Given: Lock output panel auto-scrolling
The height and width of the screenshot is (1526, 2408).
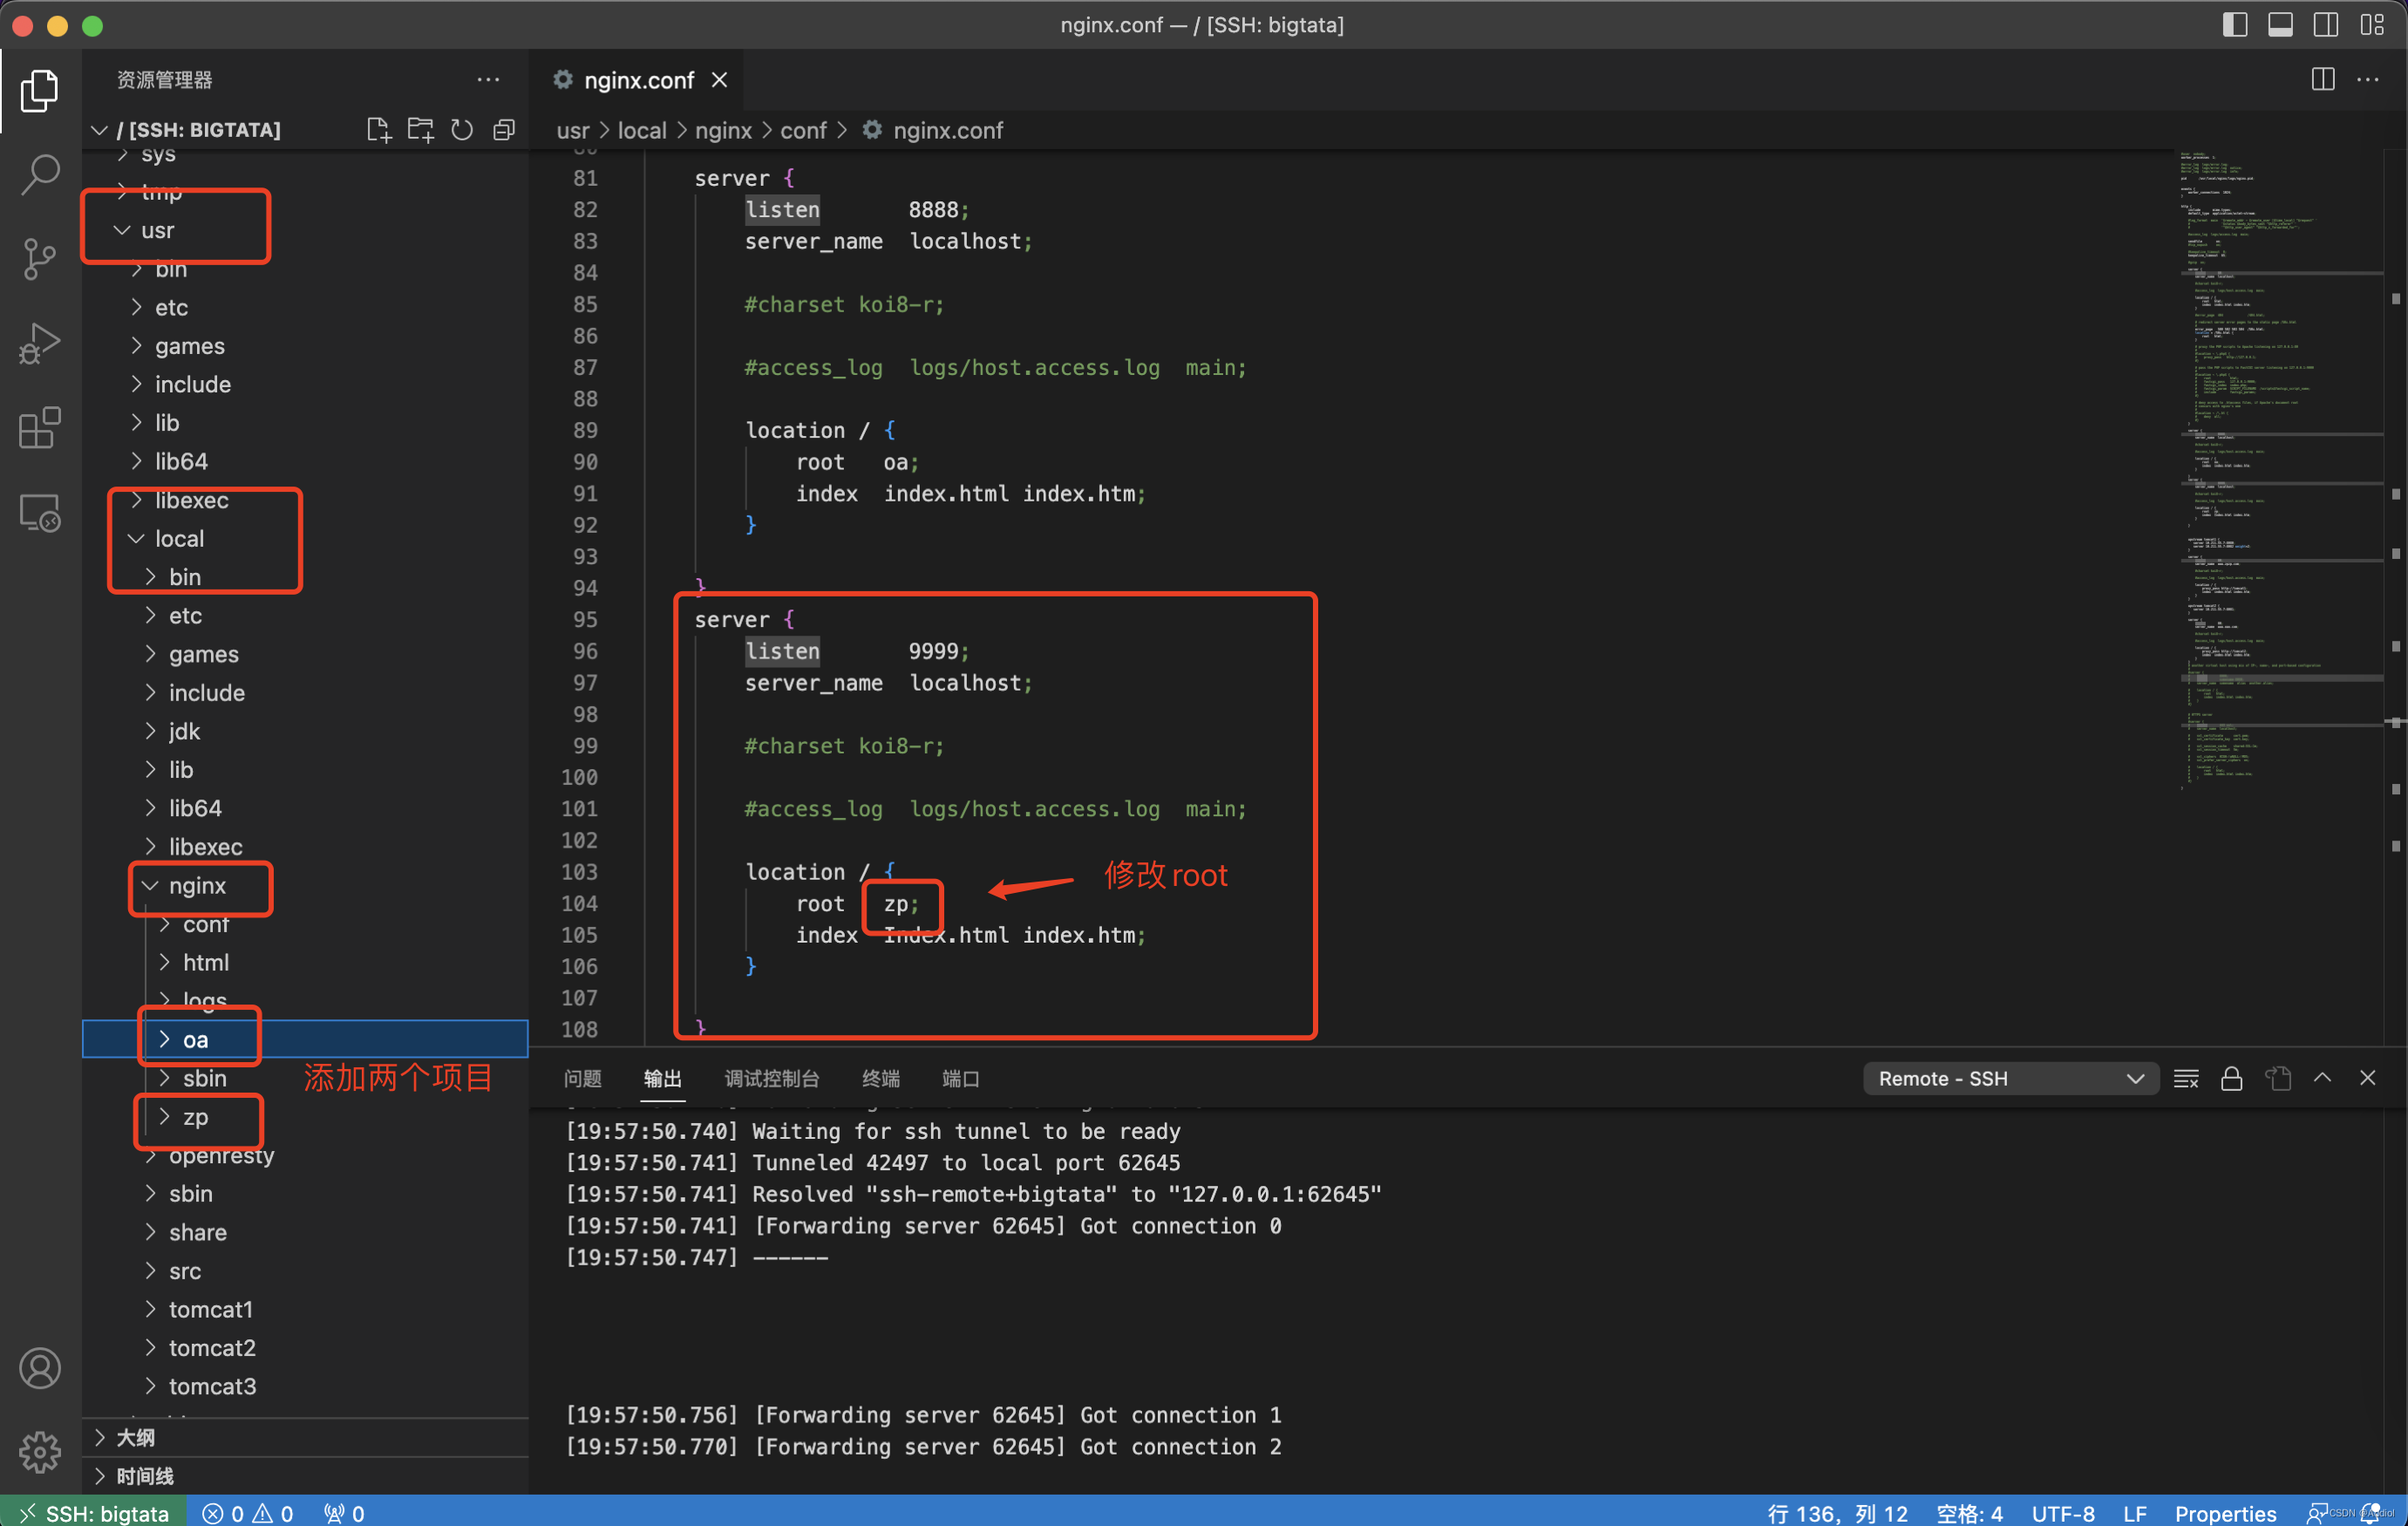Looking at the screenshot, I should (x=2231, y=1078).
